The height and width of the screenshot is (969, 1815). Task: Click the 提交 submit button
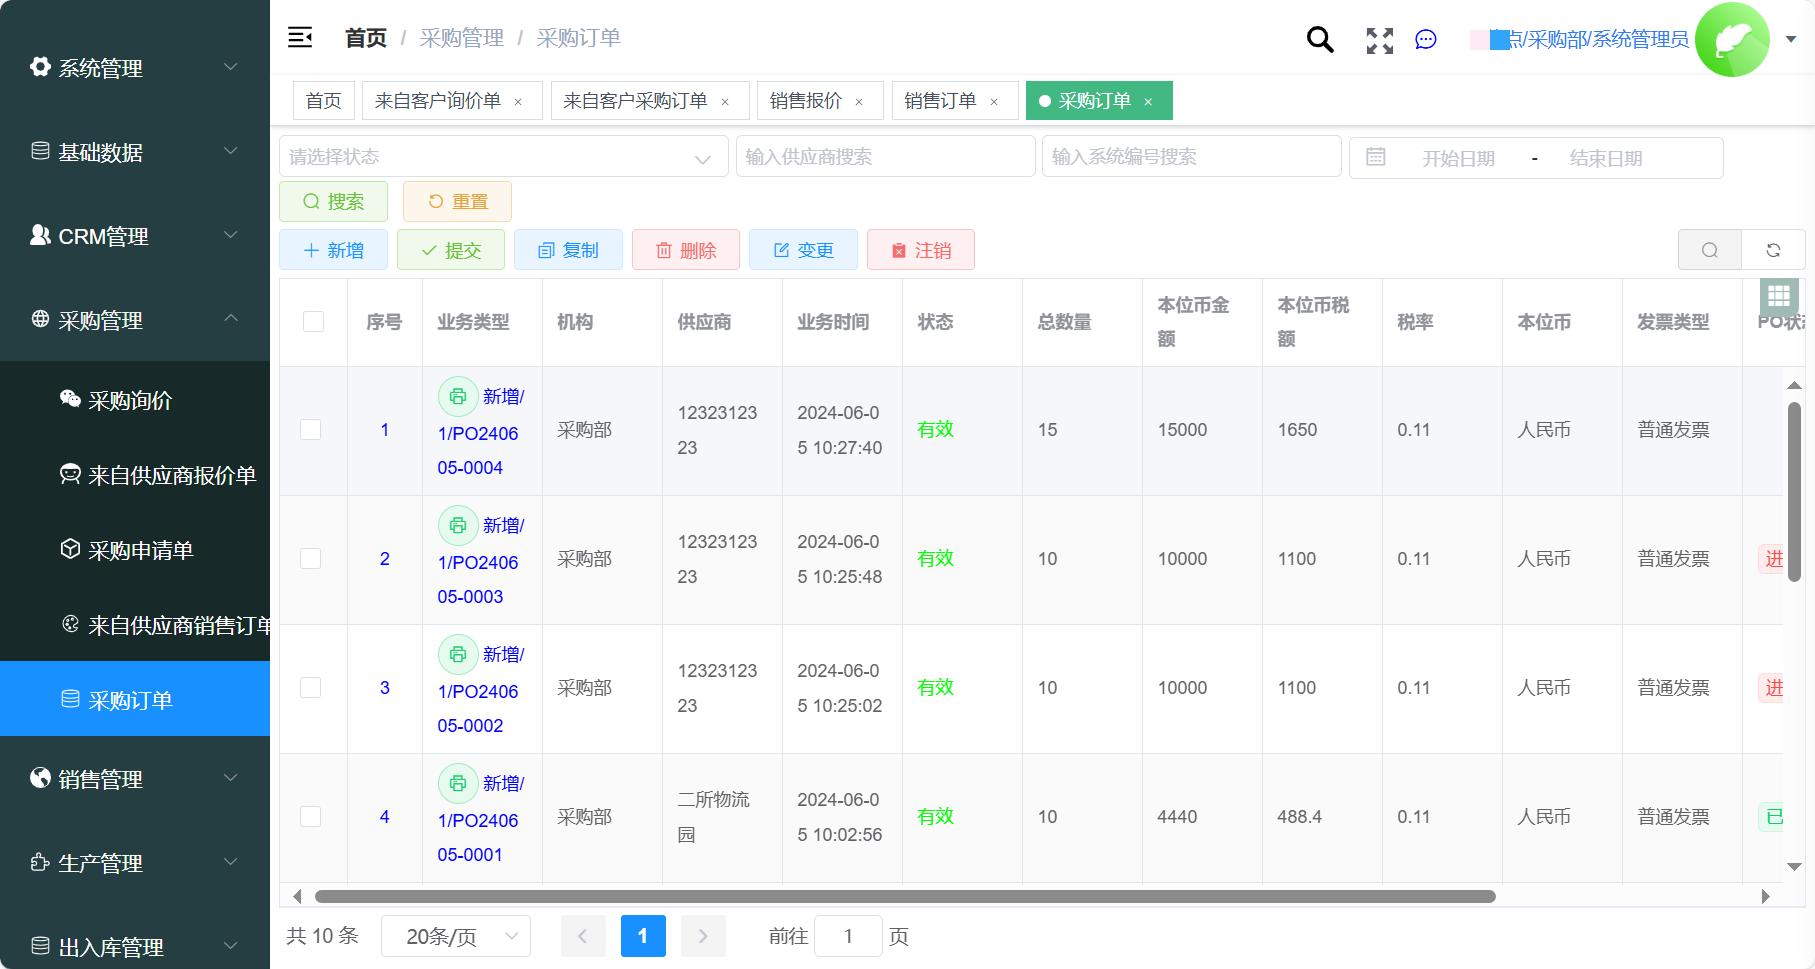coord(451,249)
